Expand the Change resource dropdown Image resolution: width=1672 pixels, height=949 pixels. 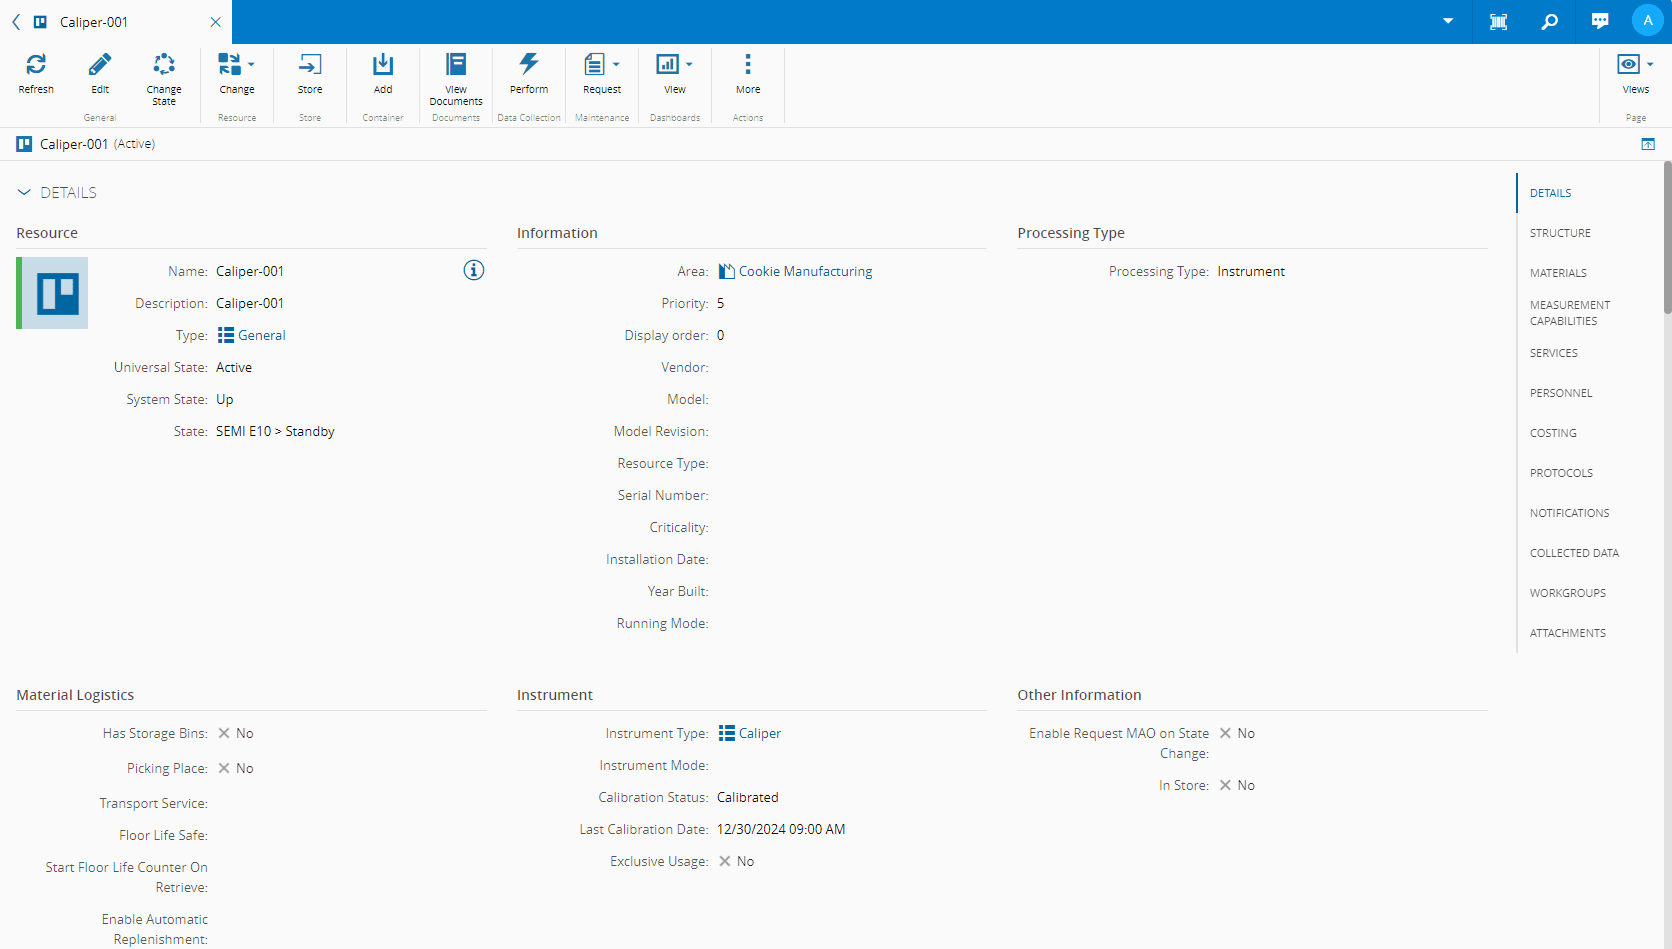[251, 65]
